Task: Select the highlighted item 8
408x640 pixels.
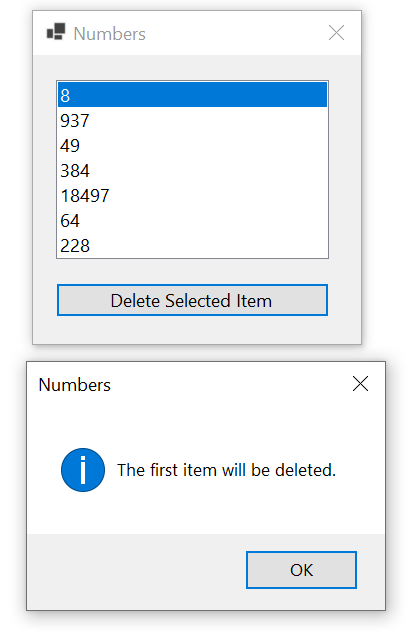Action: click(x=192, y=95)
